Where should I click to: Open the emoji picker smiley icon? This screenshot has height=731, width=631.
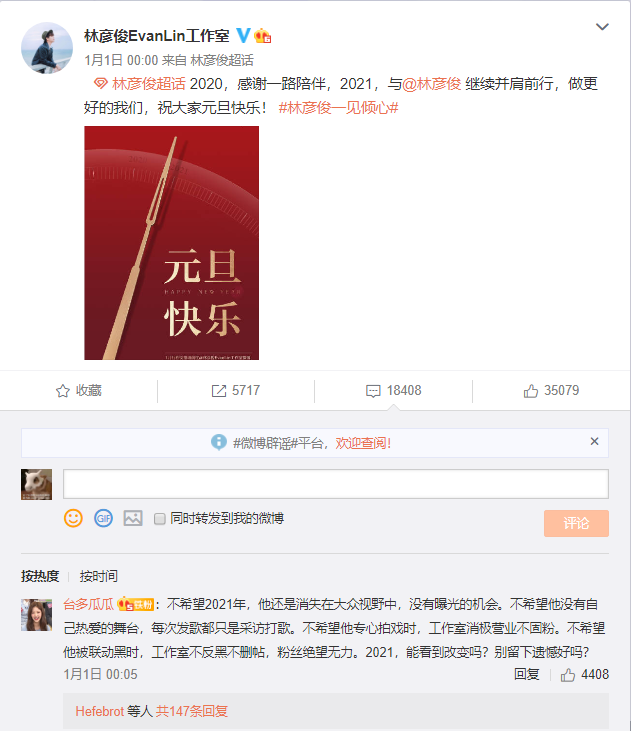[73, 518]
